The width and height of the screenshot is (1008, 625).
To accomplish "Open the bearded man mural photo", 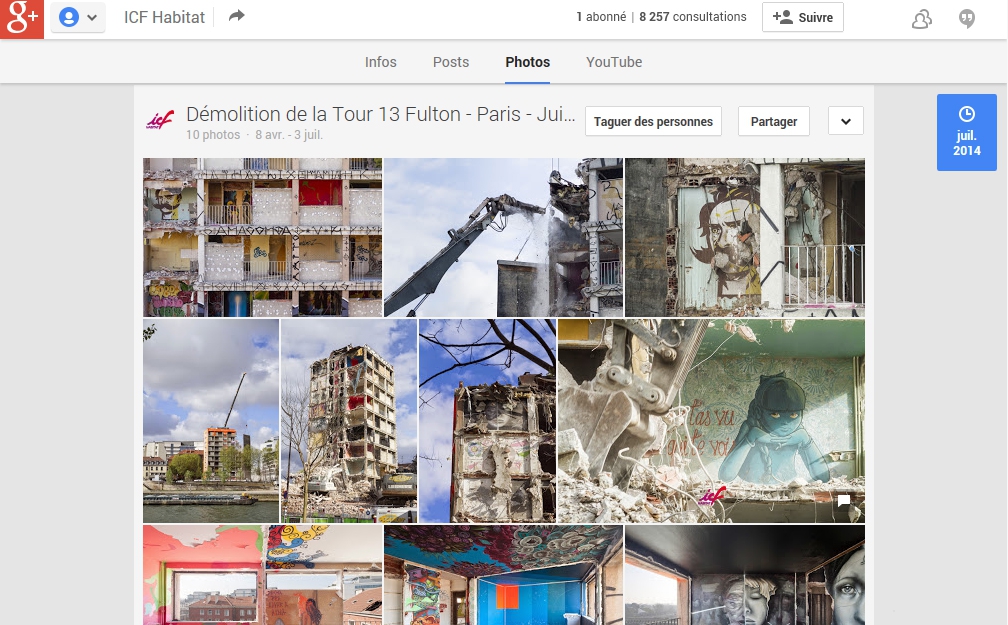I will tap(745, 237).
